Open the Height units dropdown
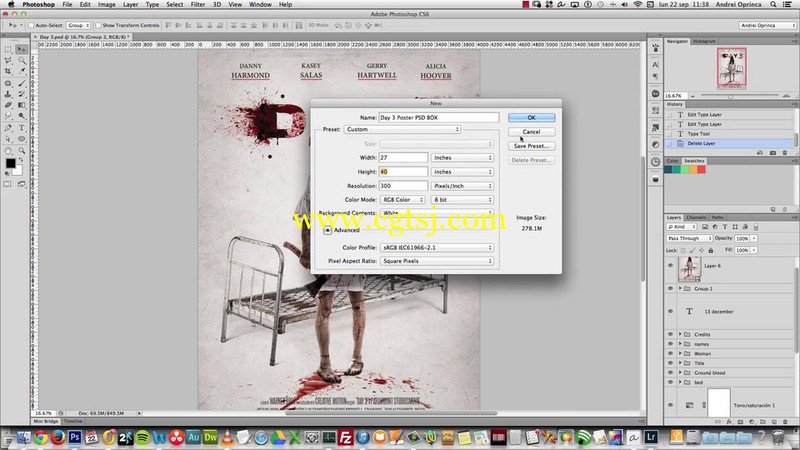The height and width of the screenshot is (450, 800). (x=462, y=172)
